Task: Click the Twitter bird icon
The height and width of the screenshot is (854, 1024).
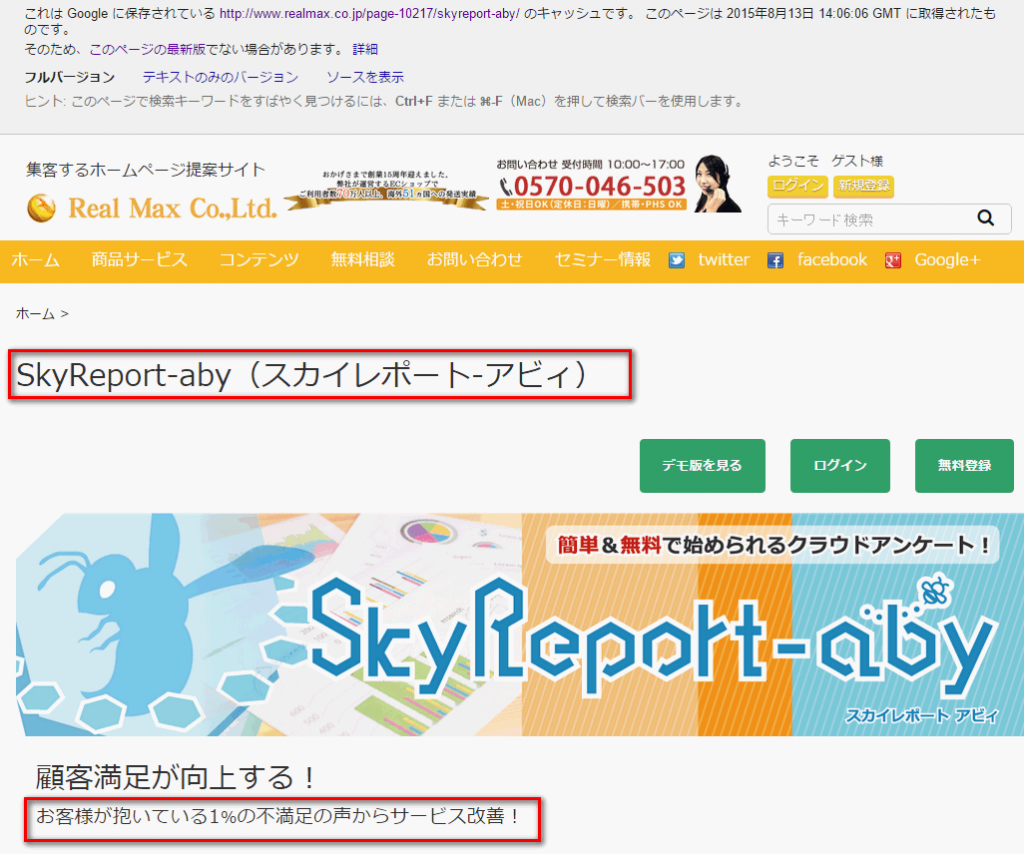Action: pos(677,261)
